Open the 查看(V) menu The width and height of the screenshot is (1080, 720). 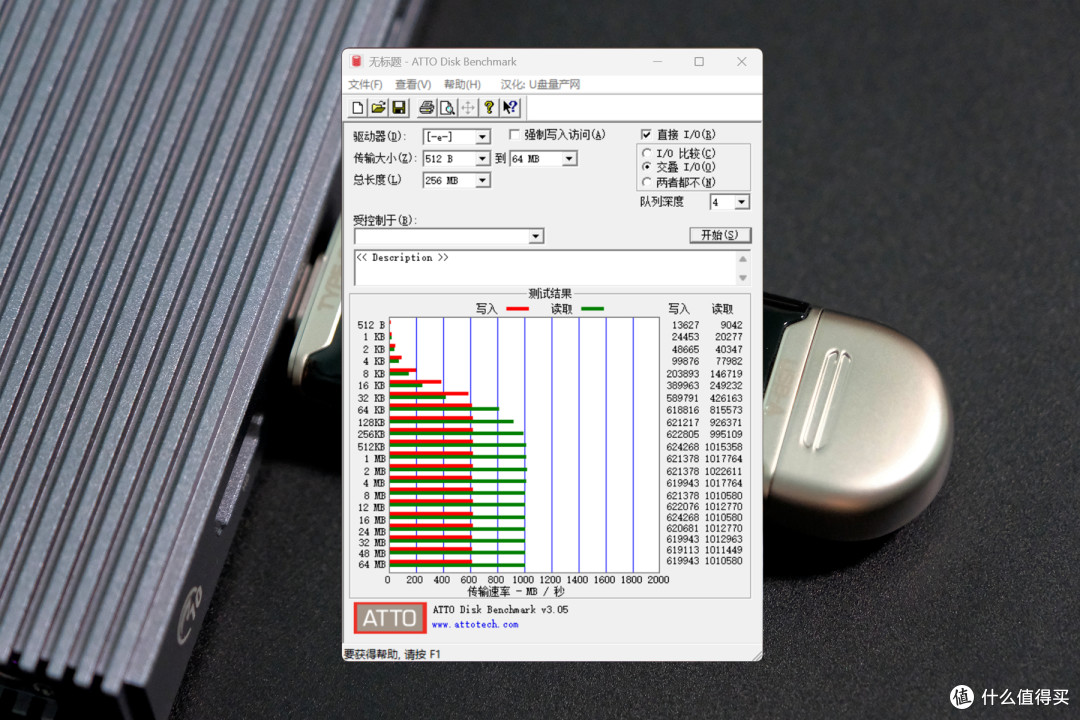click(x=413, y=85)
